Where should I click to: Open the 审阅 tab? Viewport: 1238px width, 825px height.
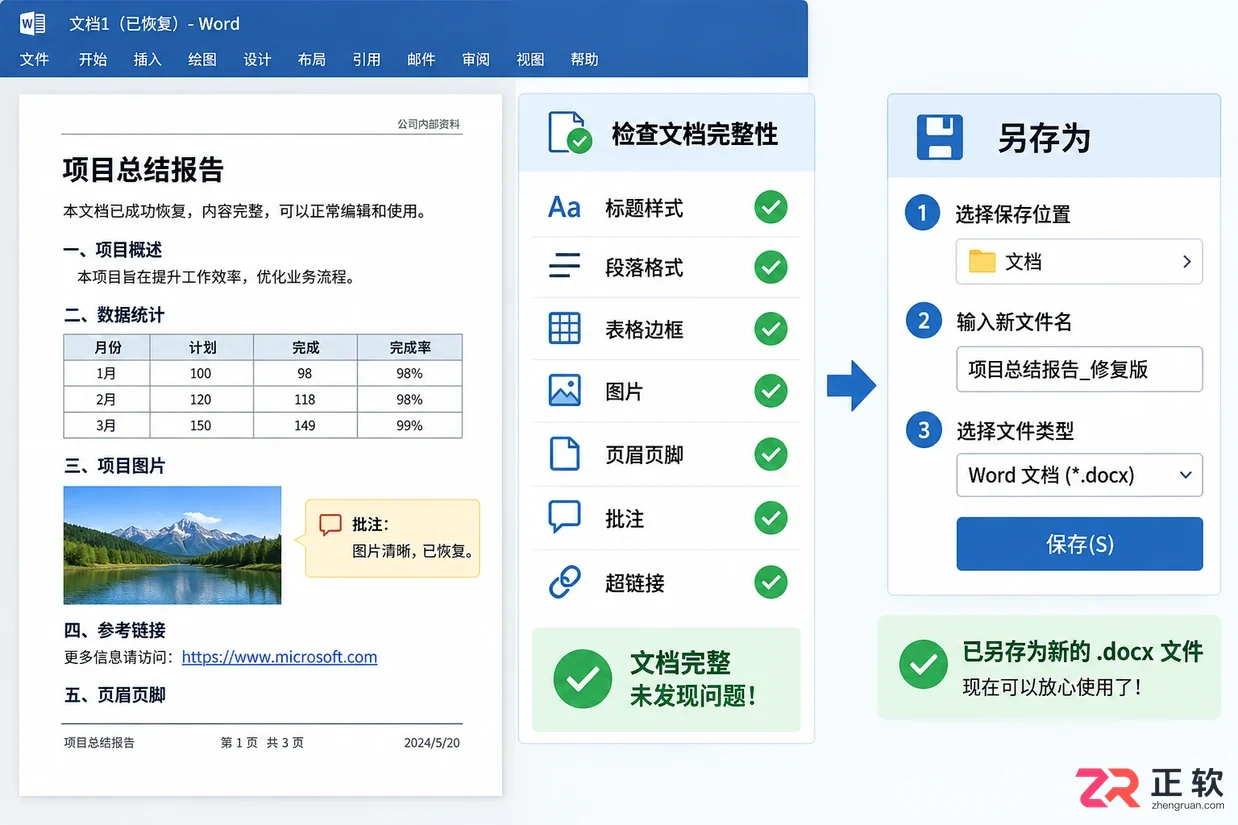475,59
